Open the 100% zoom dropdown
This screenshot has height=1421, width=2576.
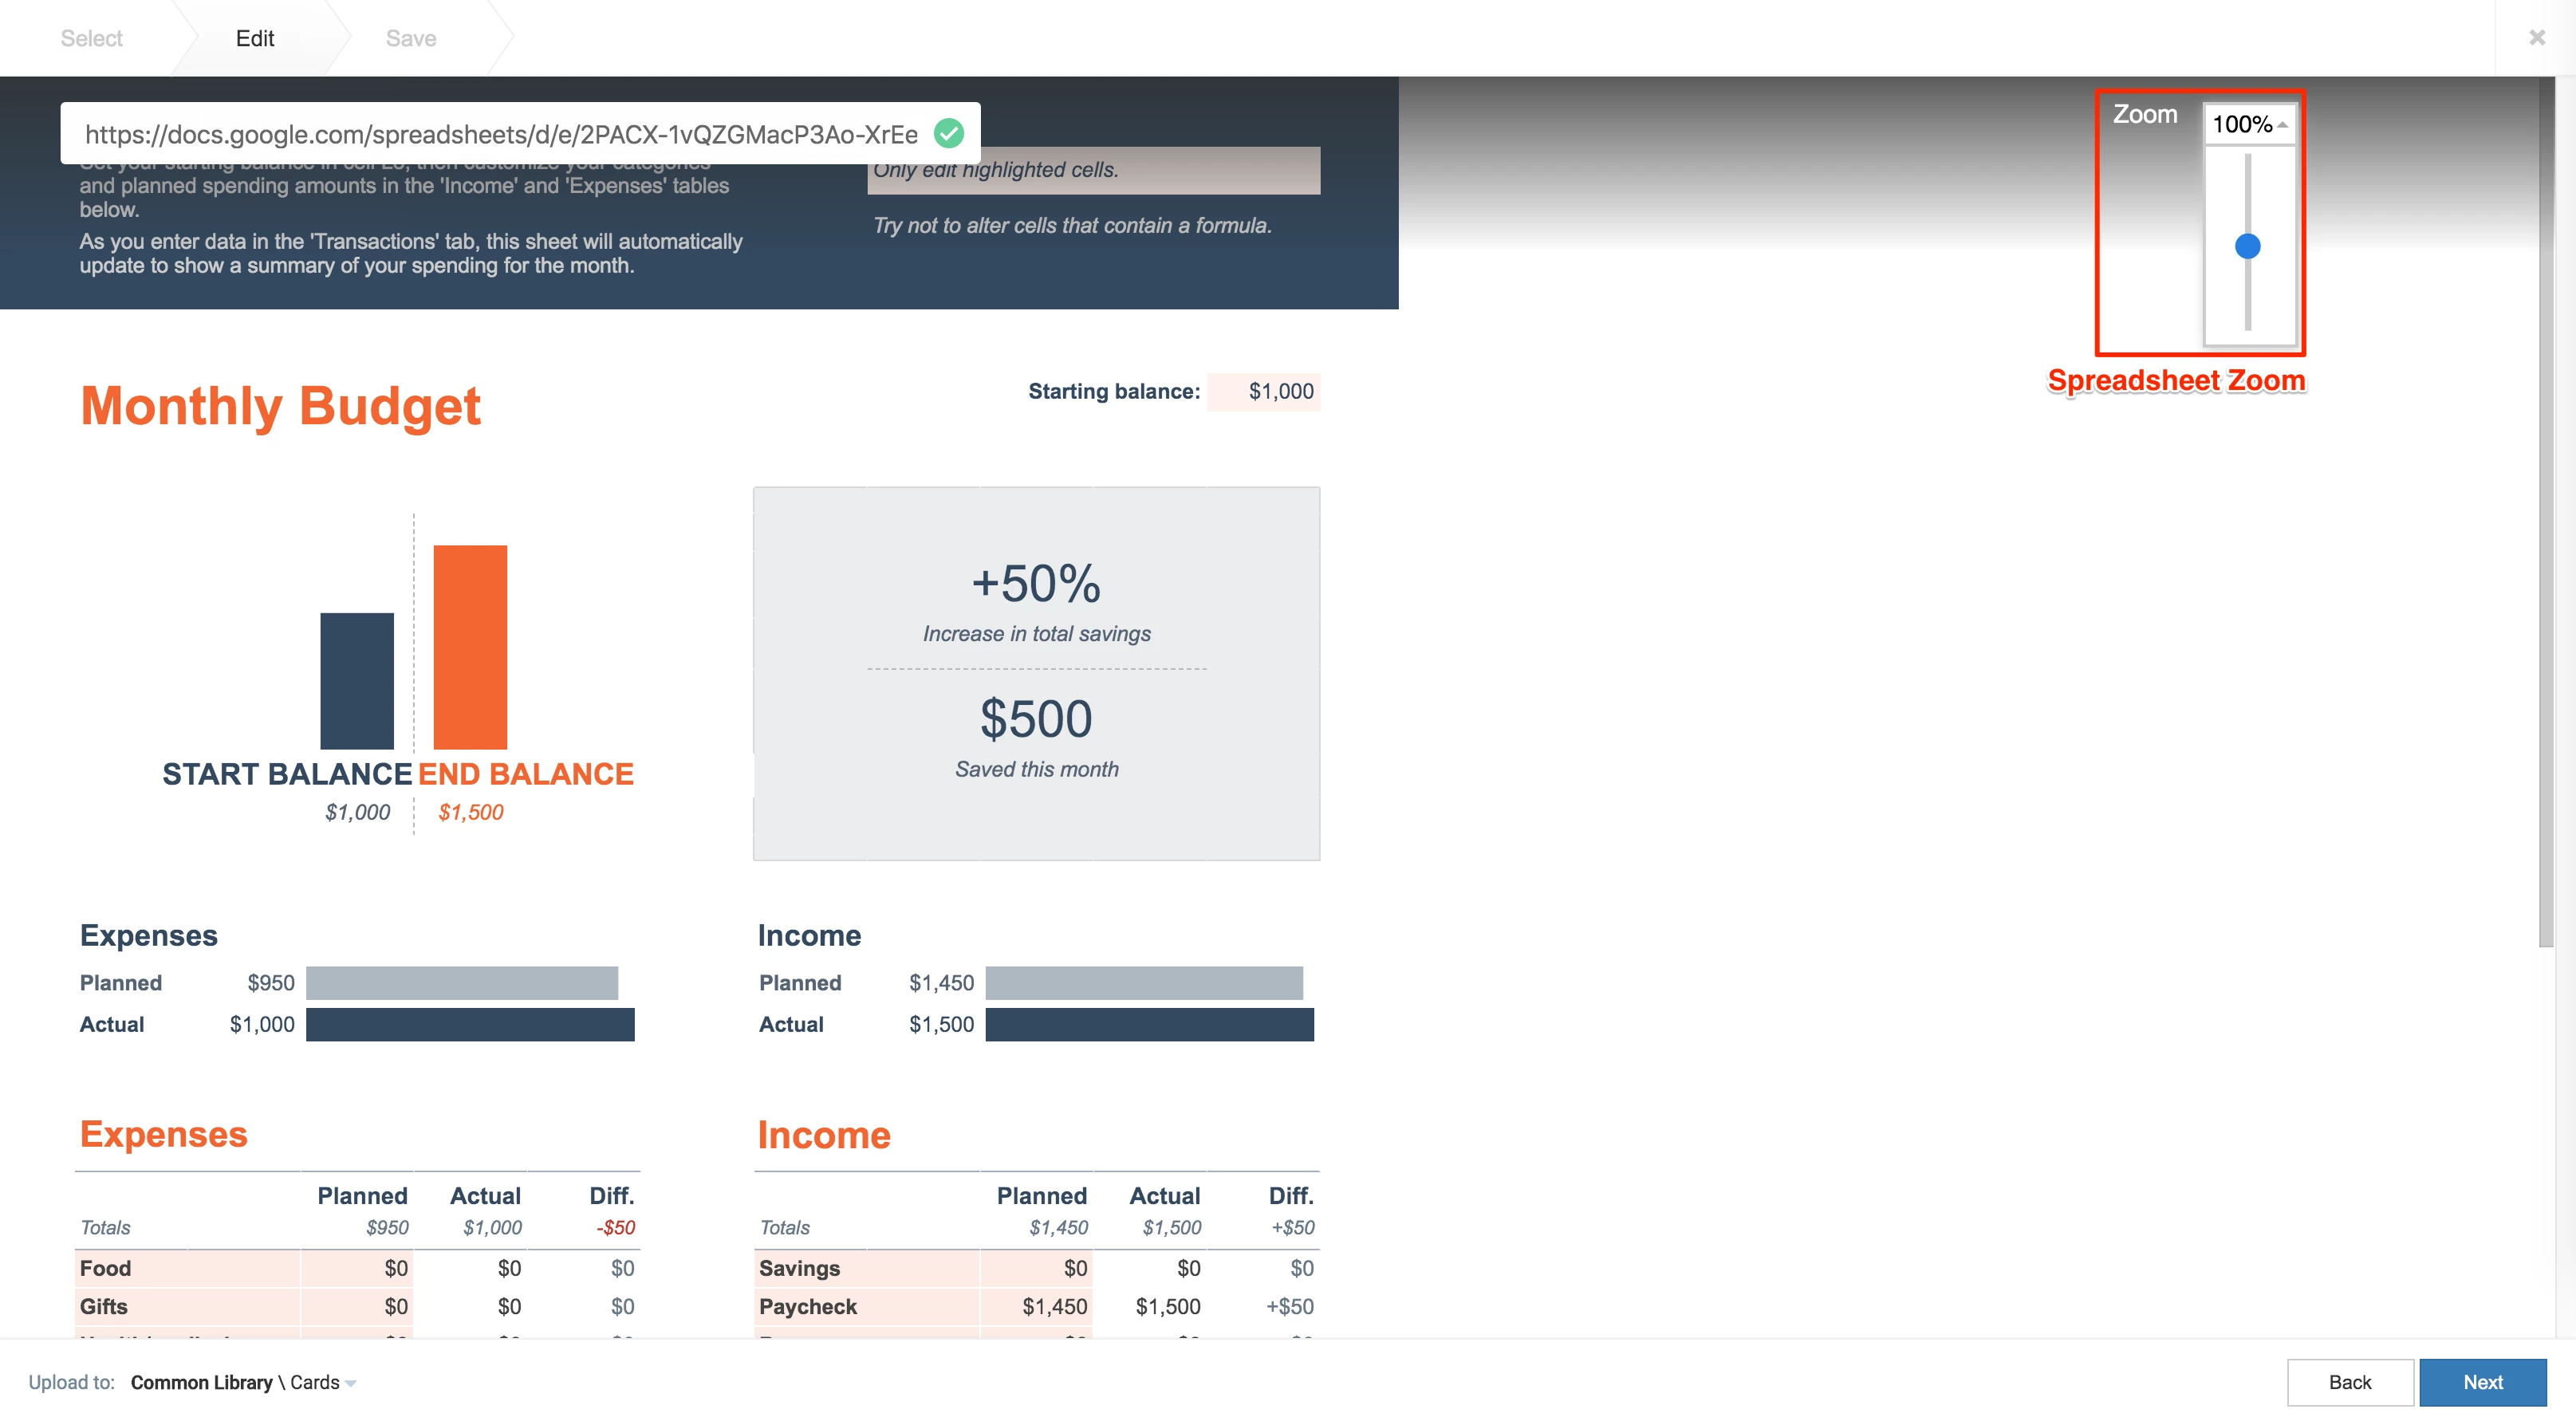coord(2249,124)
